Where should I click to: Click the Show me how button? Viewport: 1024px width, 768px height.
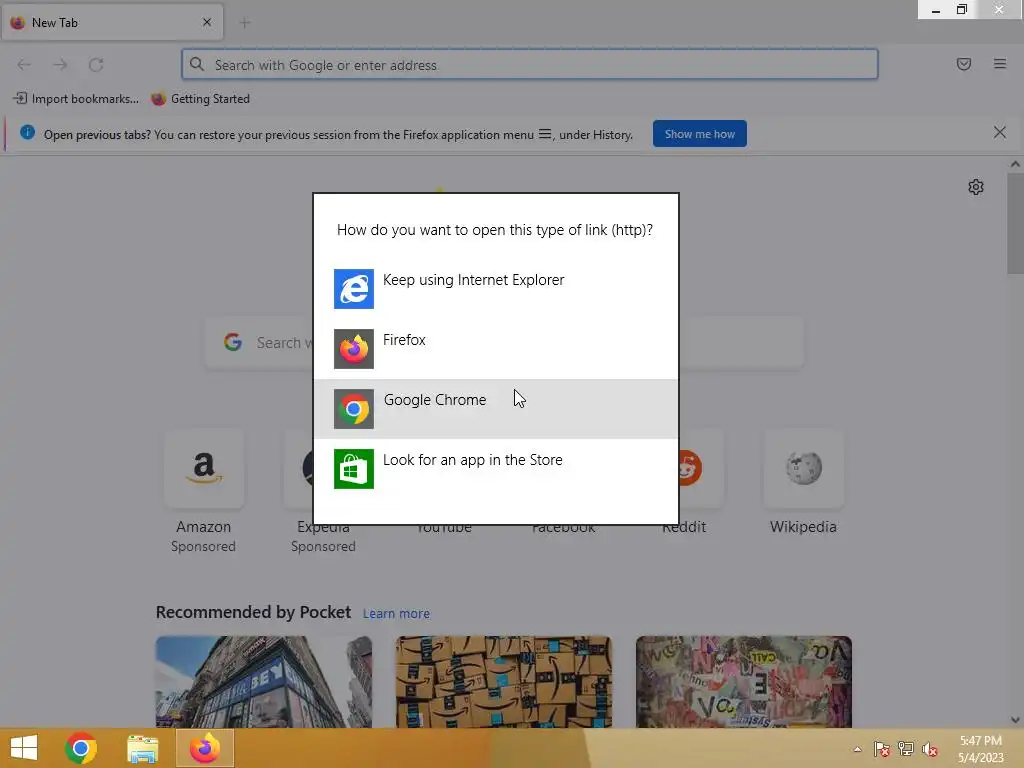coord(699,134)
